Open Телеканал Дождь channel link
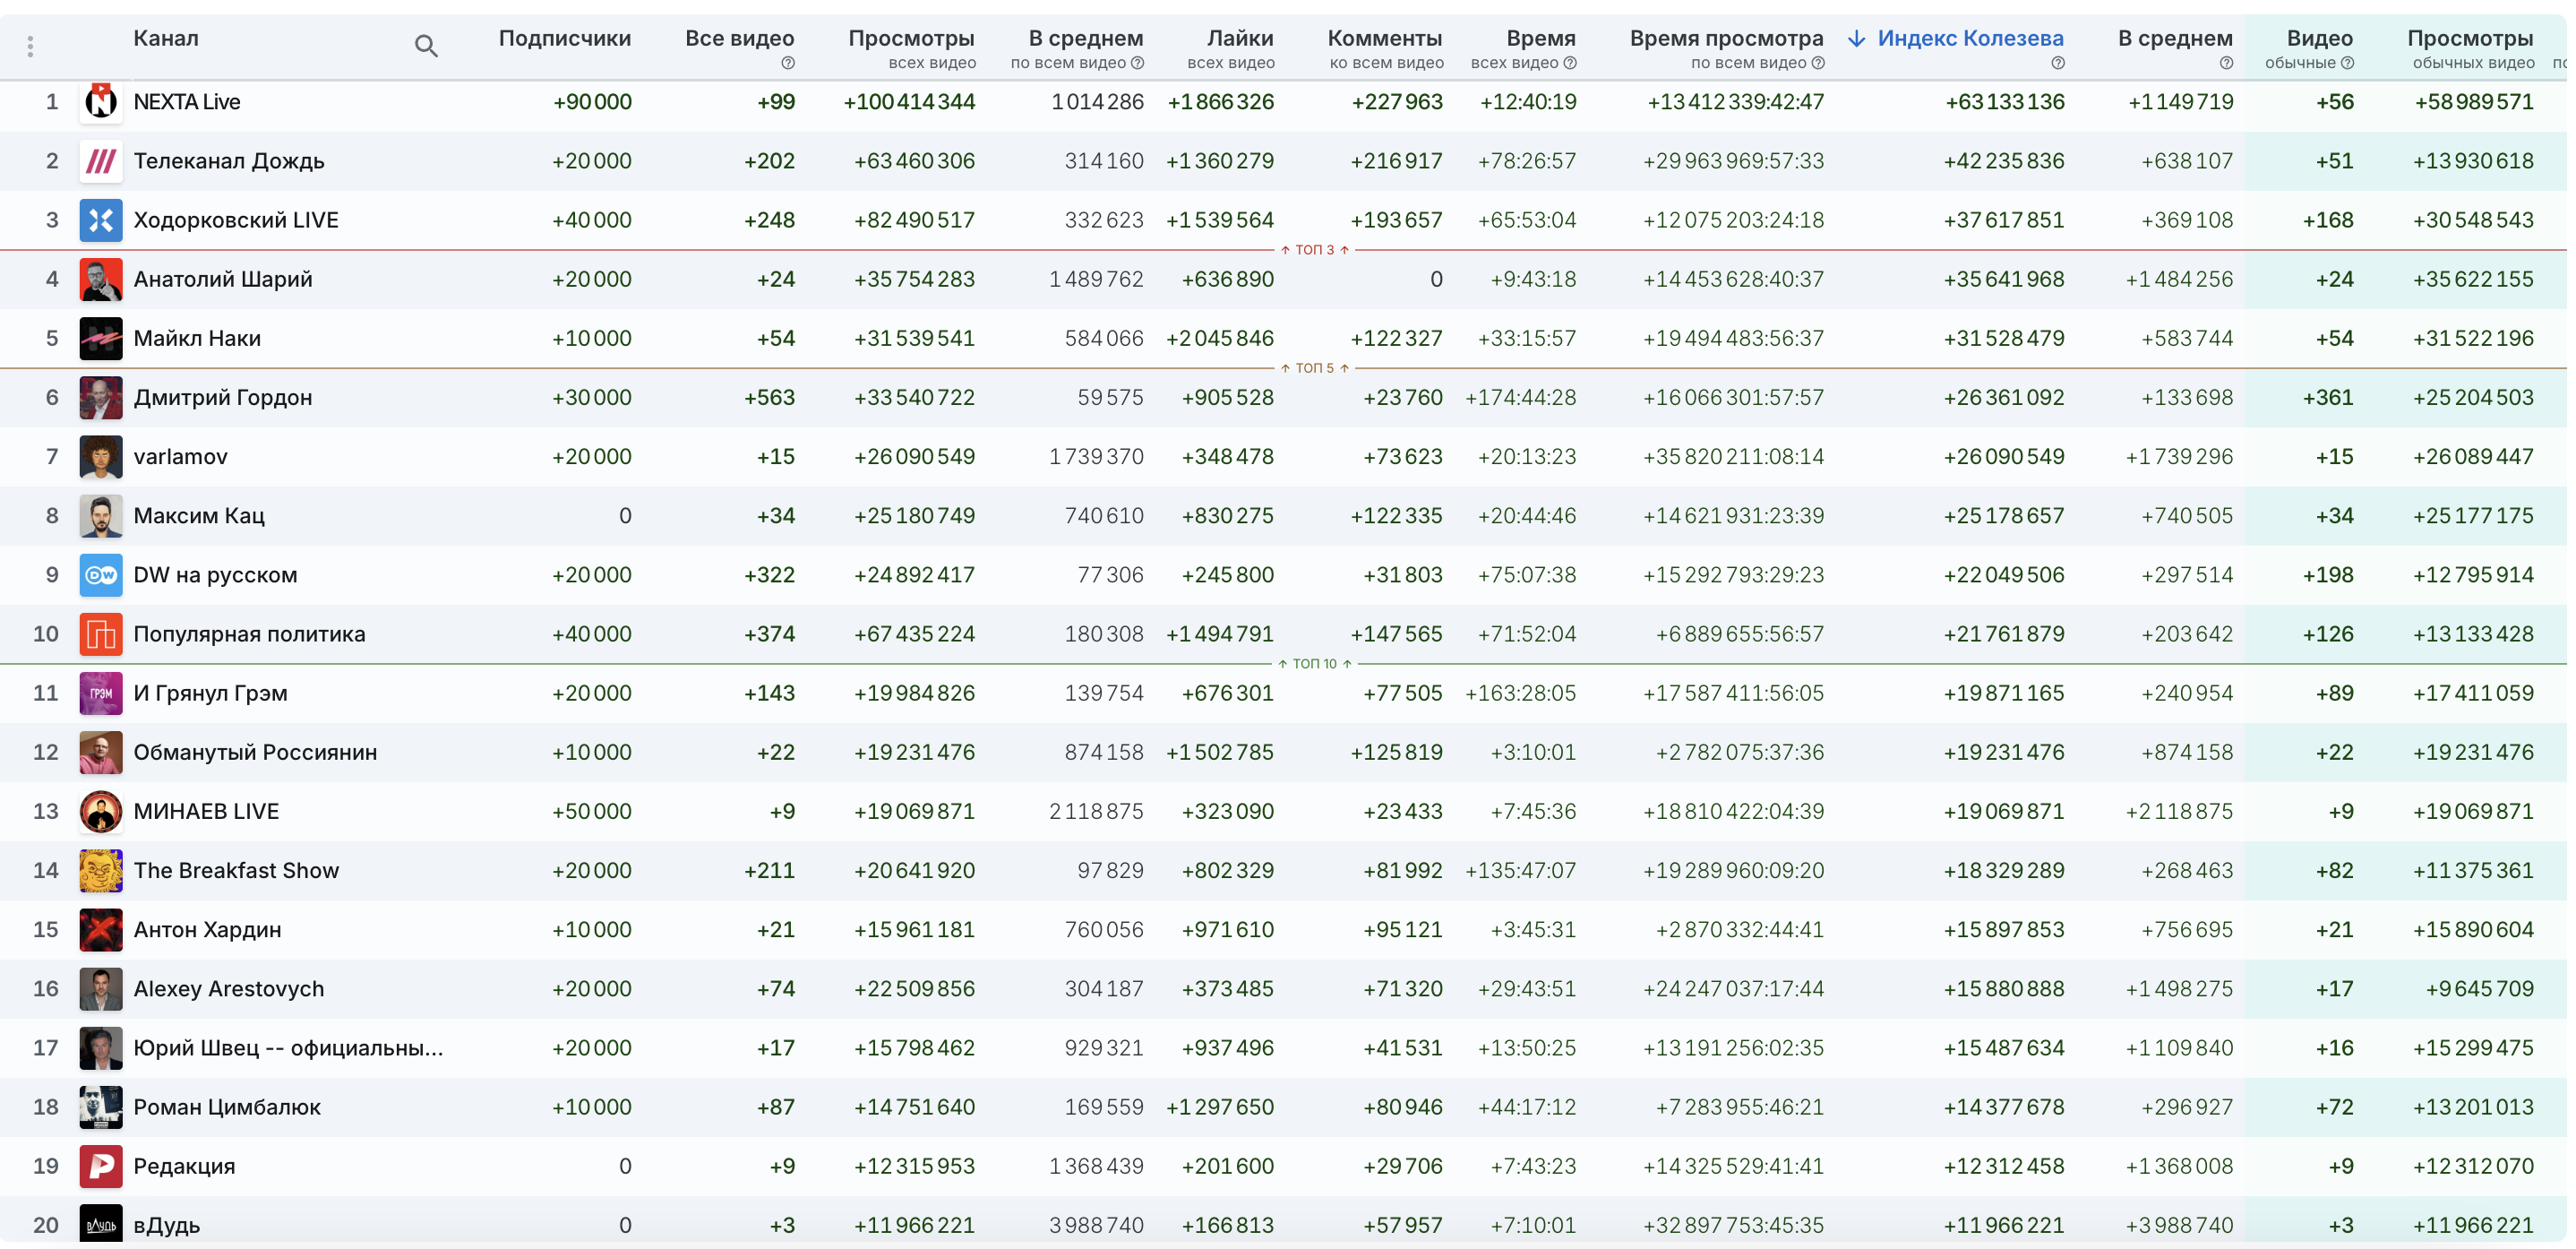This screenshot has width=2576, height=1249. (229, 161)
